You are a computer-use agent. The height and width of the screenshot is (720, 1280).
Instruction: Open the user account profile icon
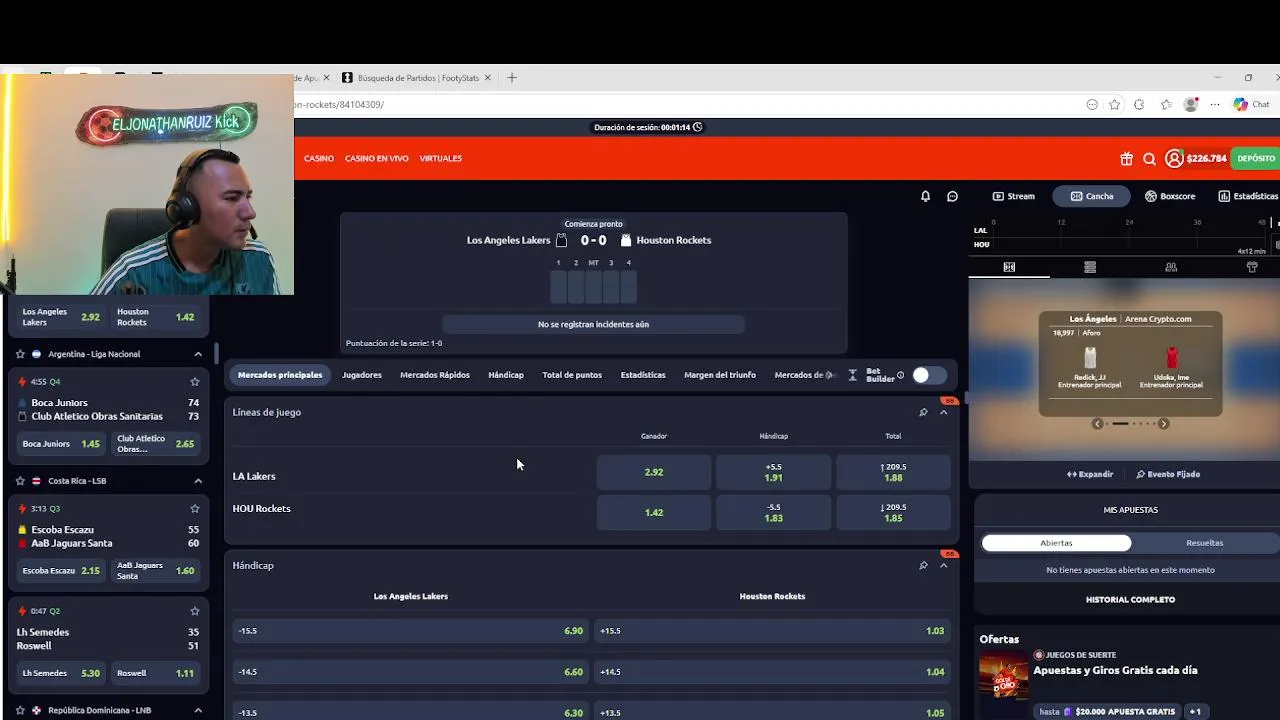click(x=1174, y=158)
